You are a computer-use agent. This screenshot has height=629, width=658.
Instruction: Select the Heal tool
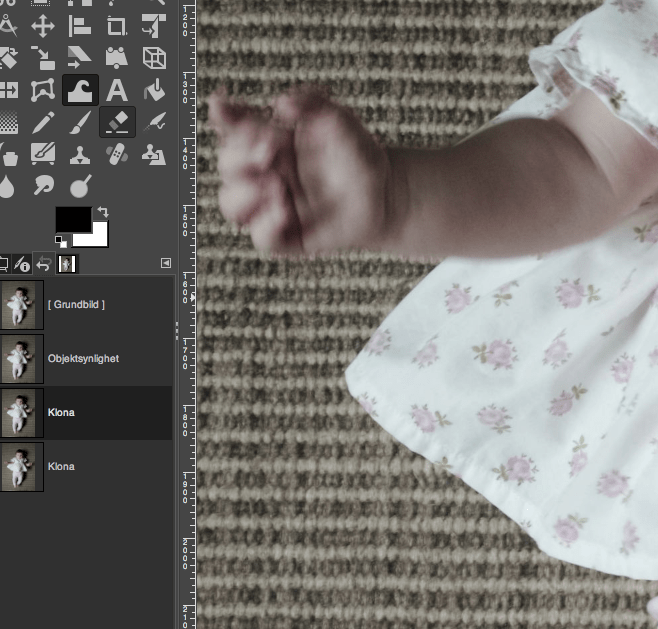117,155
